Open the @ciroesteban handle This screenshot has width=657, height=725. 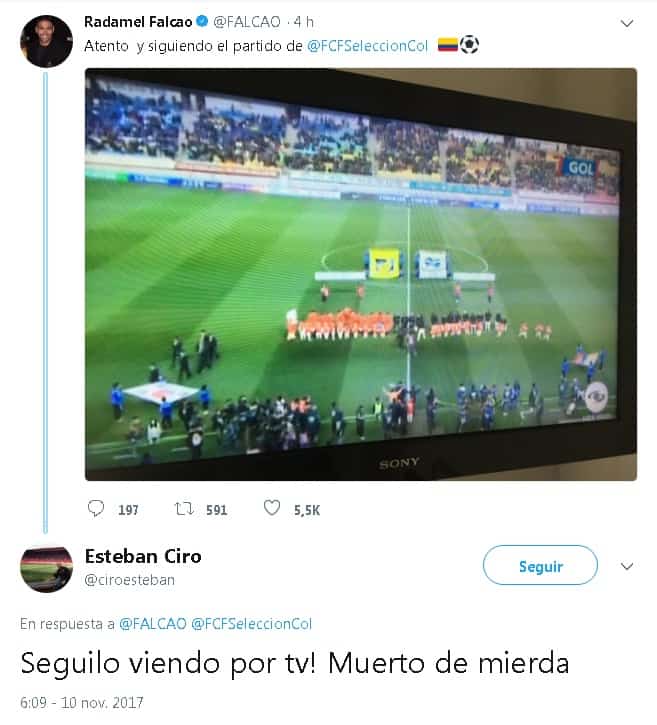pos(129,580)
